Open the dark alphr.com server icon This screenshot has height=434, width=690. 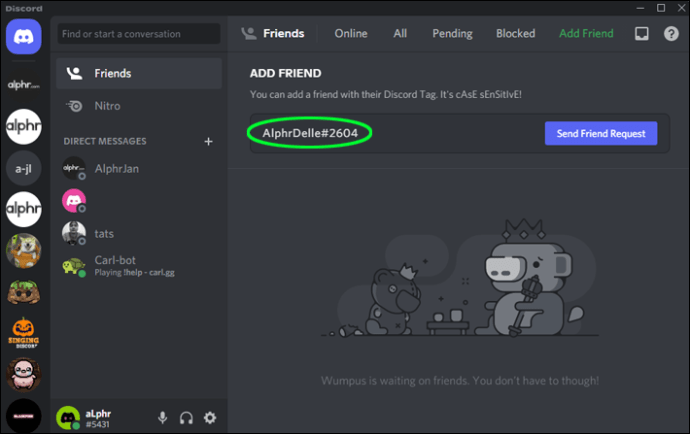point(24,85)
